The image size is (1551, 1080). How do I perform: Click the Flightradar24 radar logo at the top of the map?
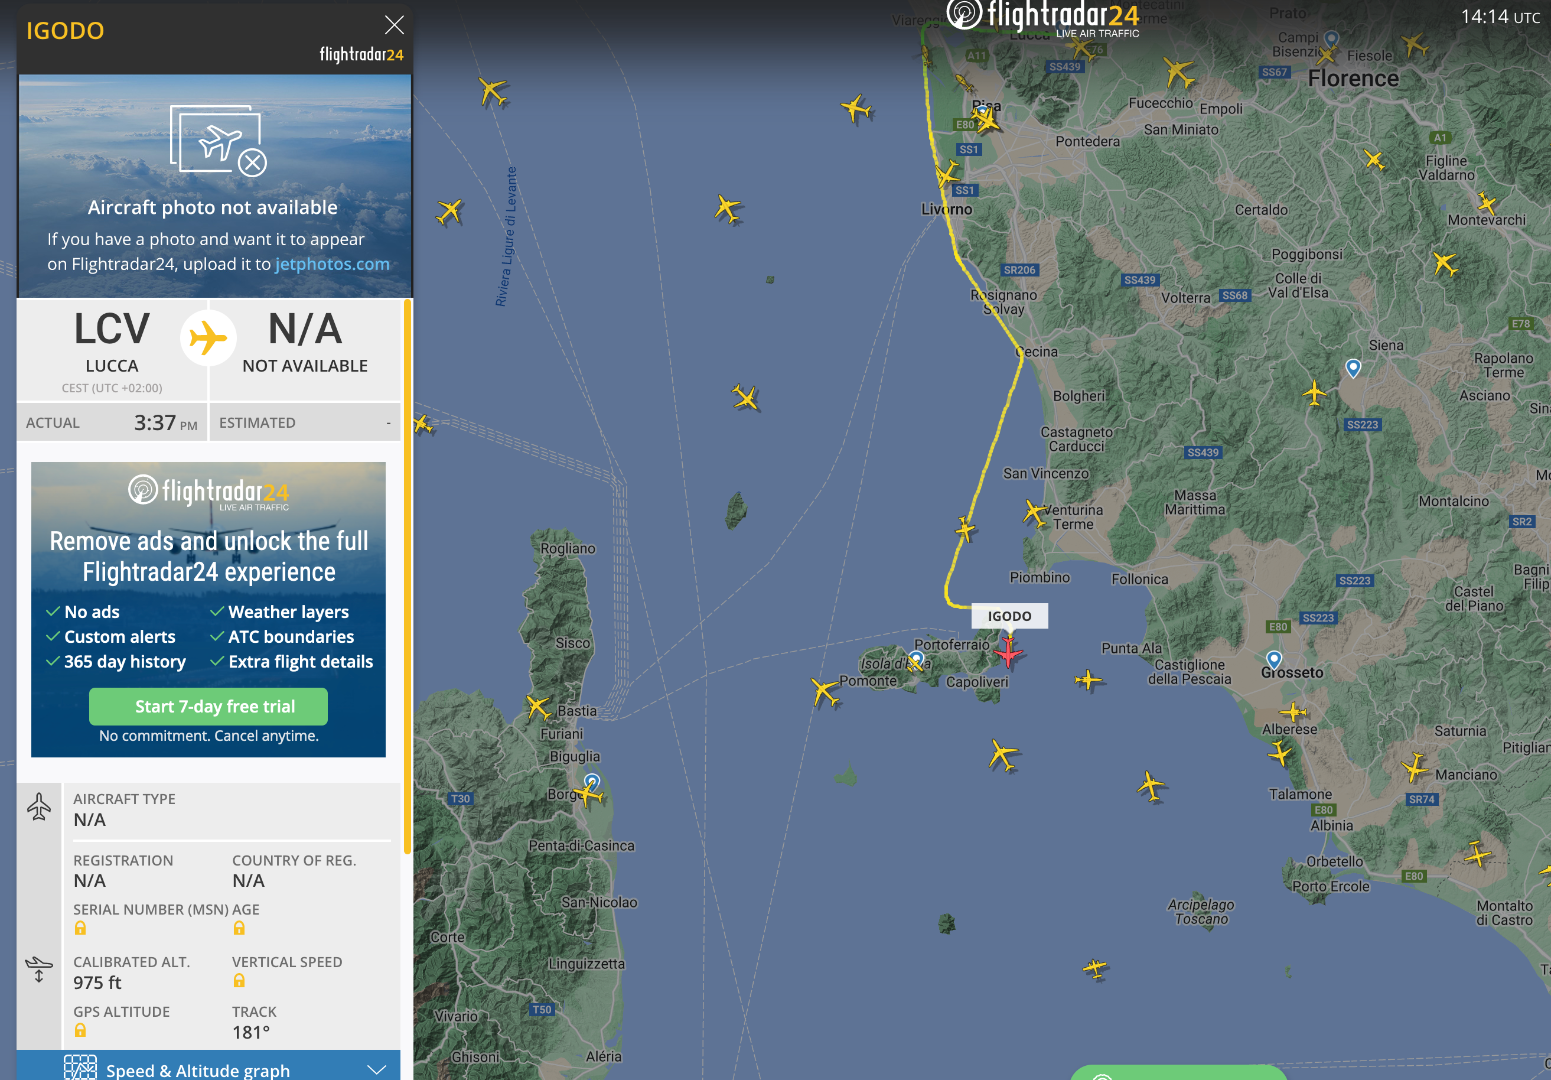965,14
